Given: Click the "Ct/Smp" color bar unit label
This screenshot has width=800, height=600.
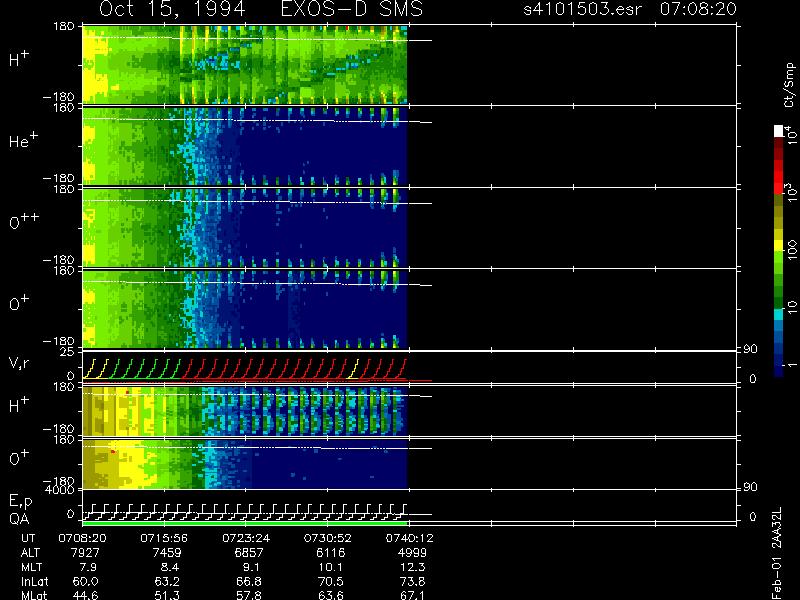Looking at the screenshot, I should [x=790, y=85].
